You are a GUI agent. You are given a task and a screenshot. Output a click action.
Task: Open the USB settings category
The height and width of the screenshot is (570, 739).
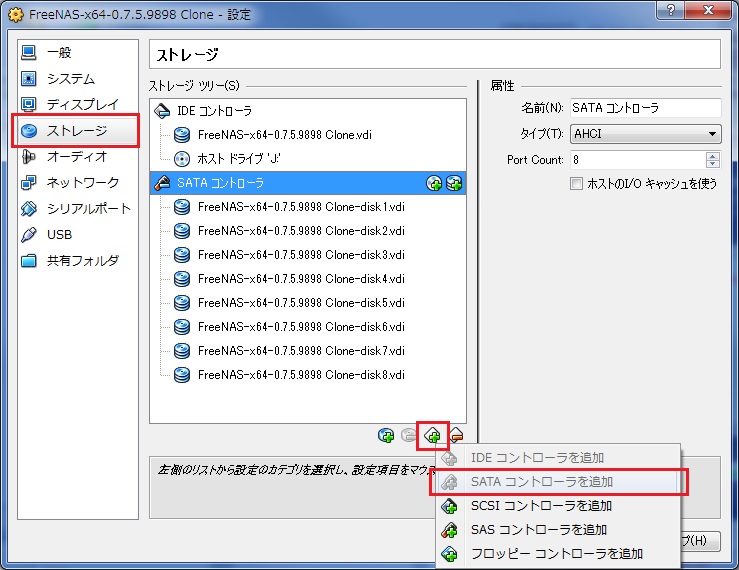[x=78, y=234]
